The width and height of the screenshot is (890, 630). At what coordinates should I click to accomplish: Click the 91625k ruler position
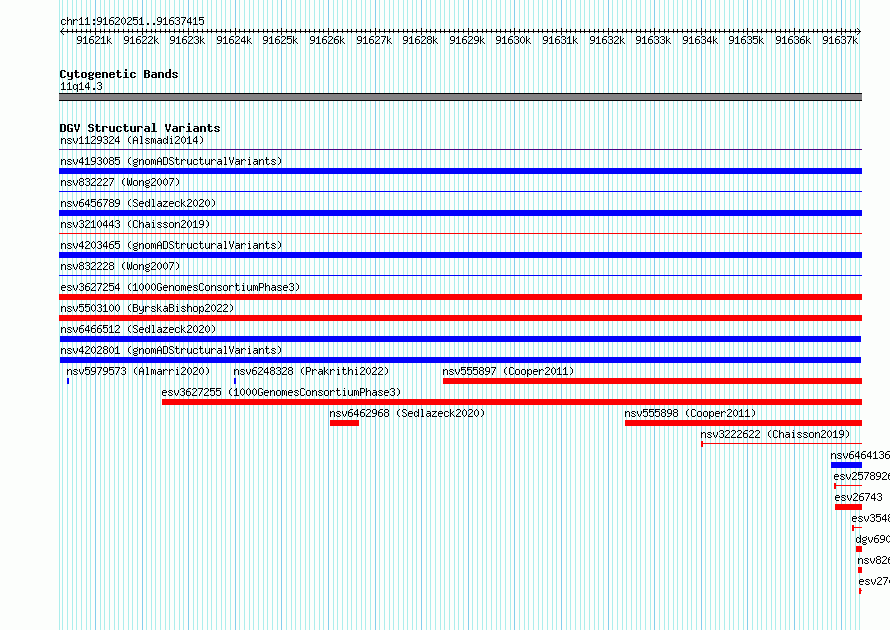(x=280, y=40)
